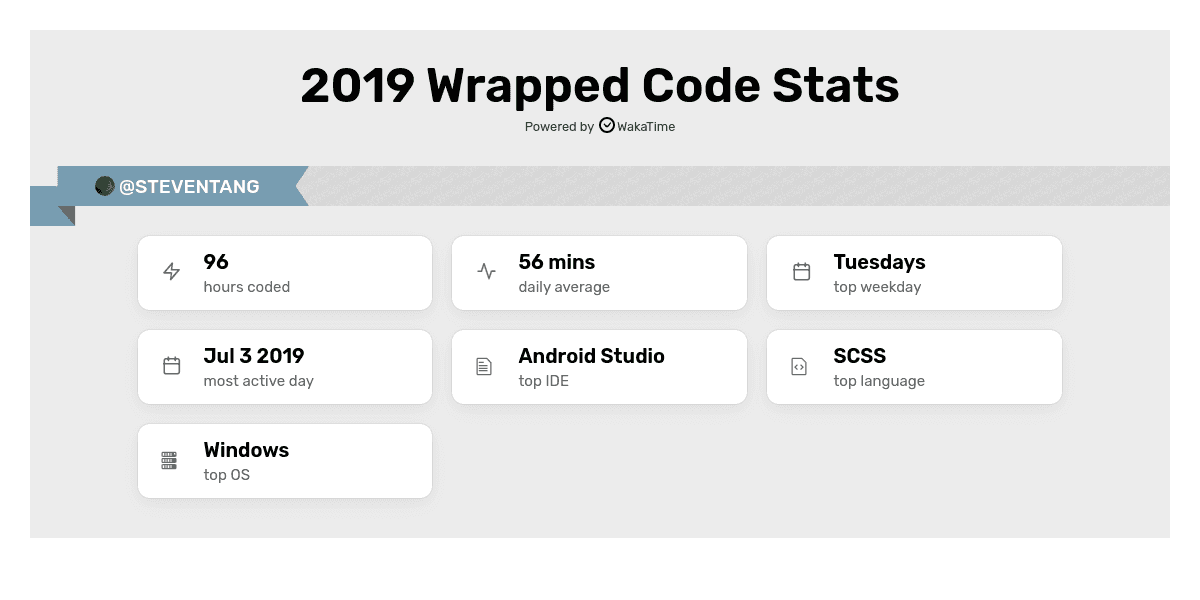
Task: Click the Powered by text label
Action: (x=559, y=127)
